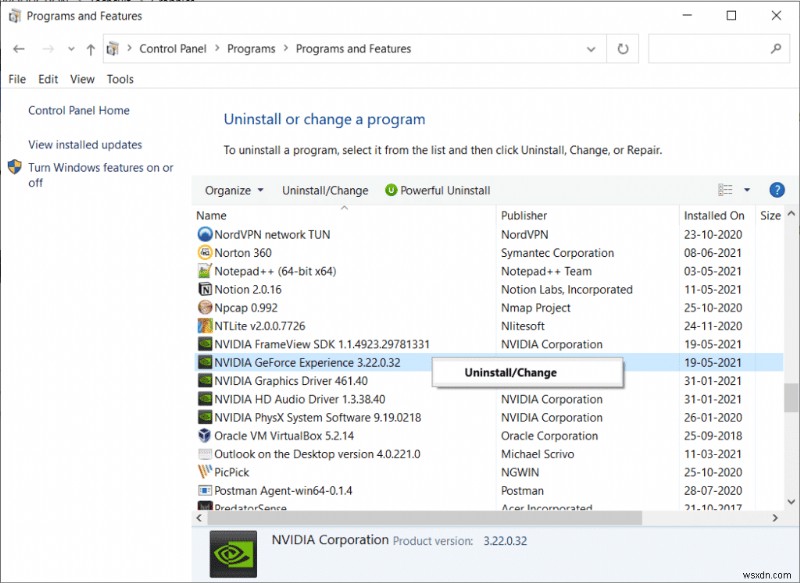The image size is (800, 583).
Task: Open the View menu
Action: click(82, 79)
